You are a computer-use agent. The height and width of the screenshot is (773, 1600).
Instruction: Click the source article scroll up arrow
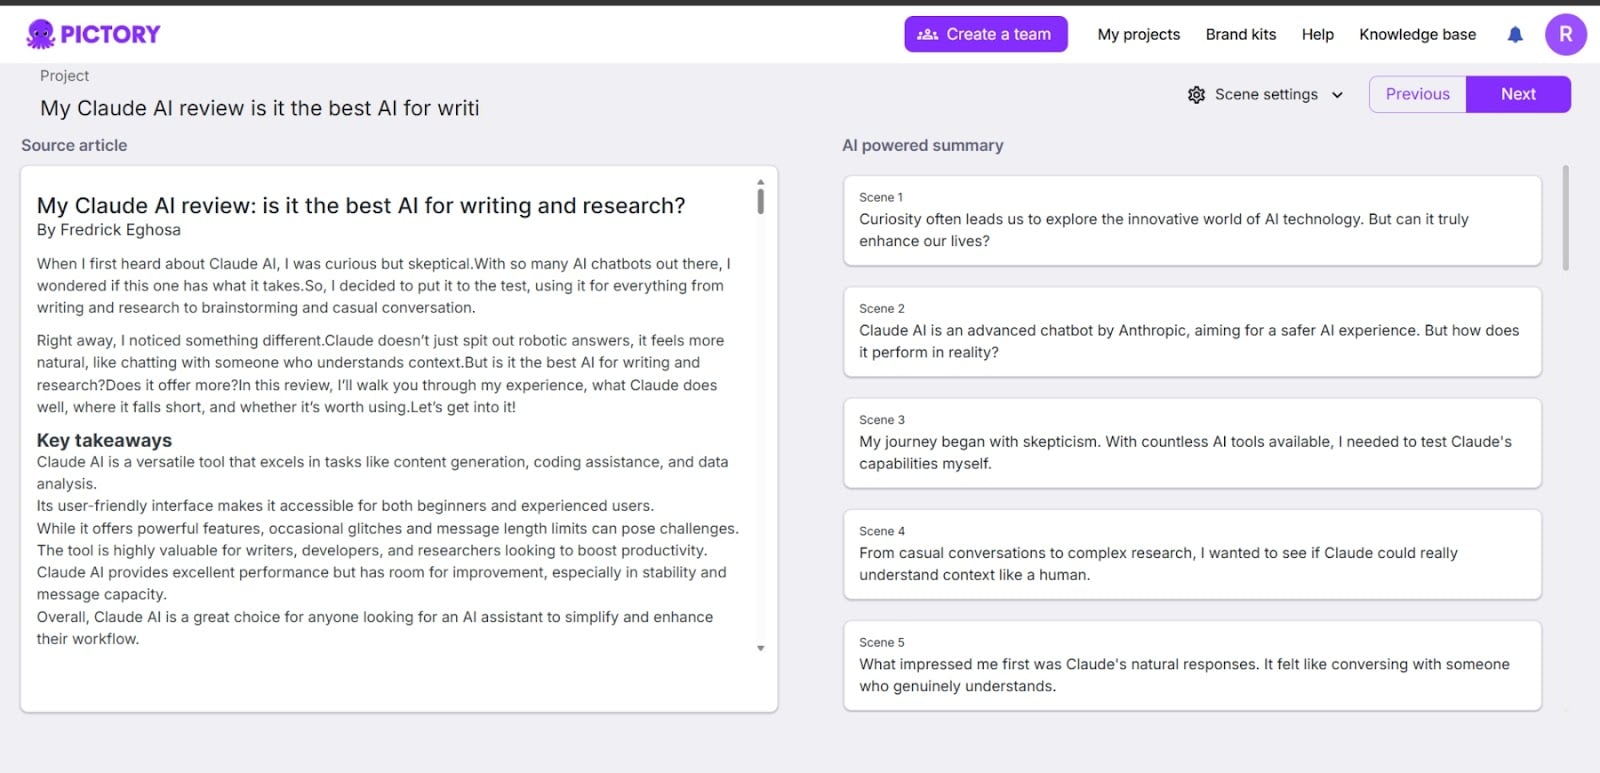point(760,182)
